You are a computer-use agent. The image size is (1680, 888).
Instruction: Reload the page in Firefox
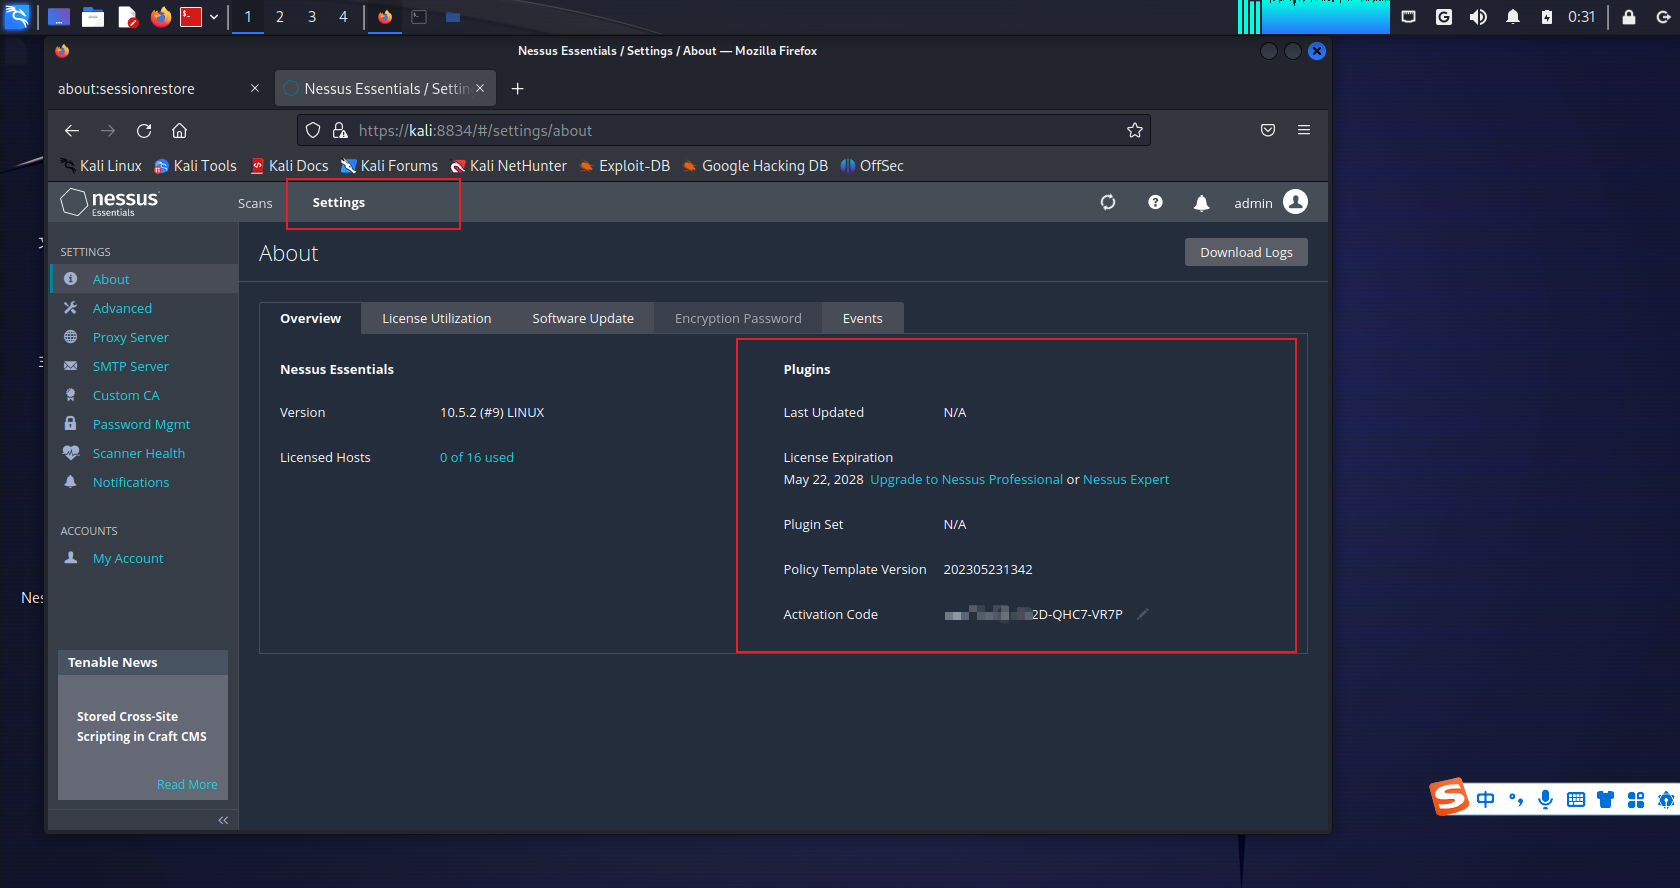pos(144,131)
